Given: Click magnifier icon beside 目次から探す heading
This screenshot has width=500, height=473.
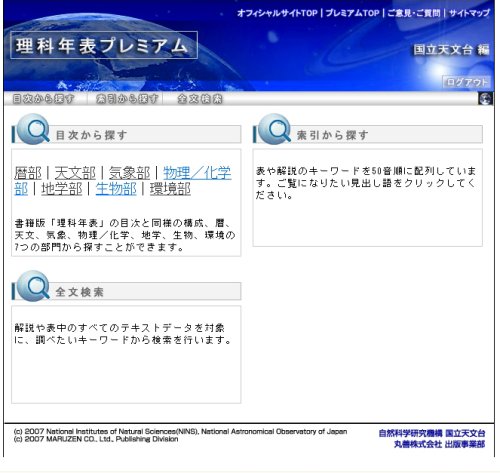Looking at the screenshot, I should 34,129.
